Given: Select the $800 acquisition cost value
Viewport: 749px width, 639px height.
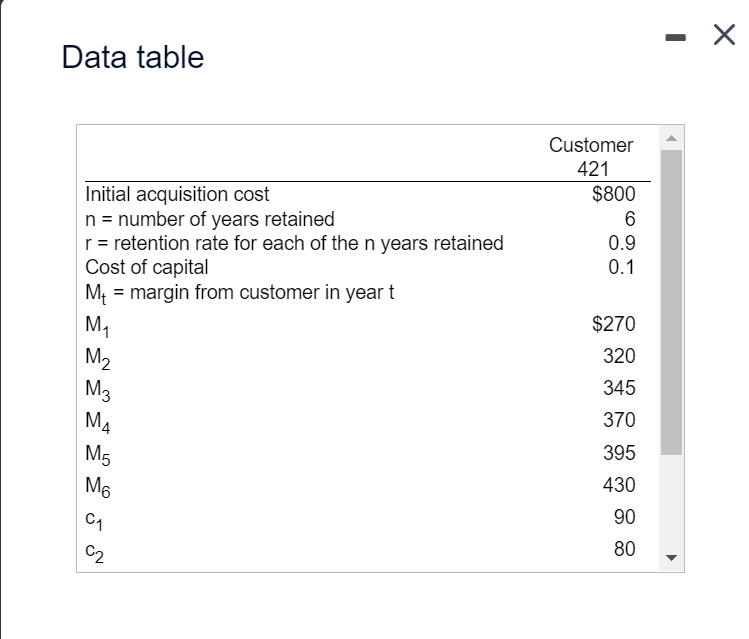Looking at the screenshot, I should 613,194.
